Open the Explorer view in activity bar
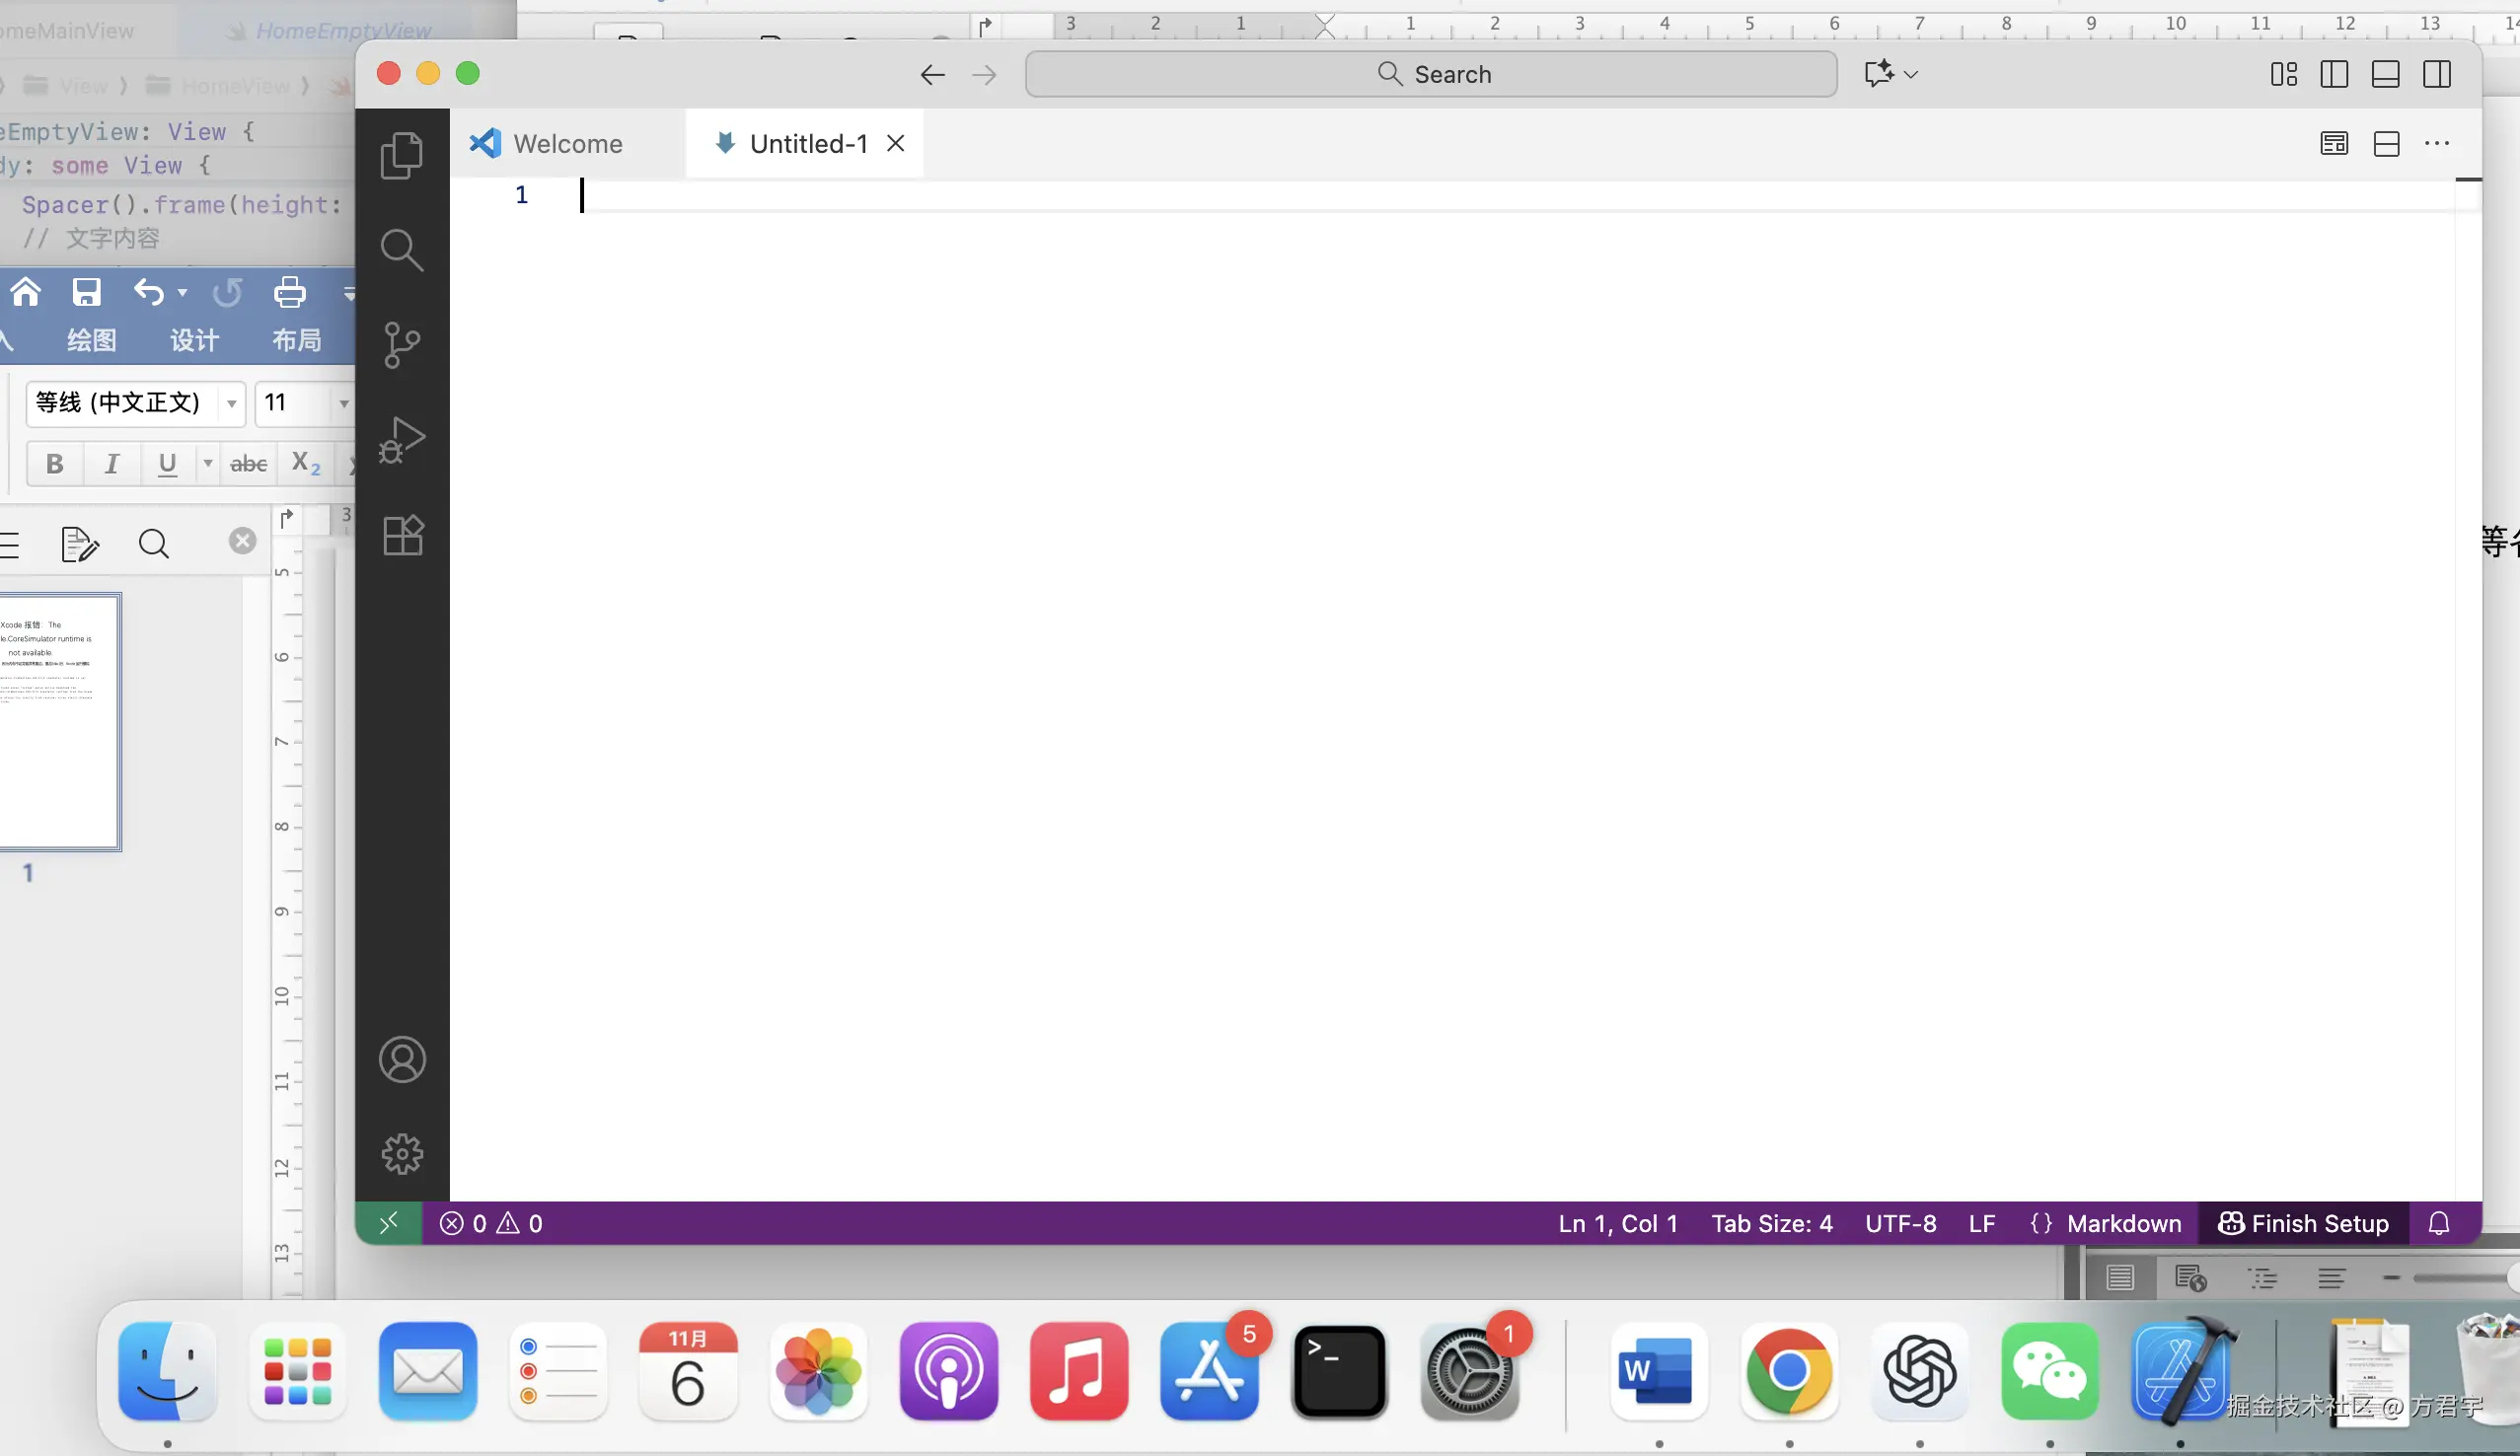 pyautogui.click(x=402, y=156)
